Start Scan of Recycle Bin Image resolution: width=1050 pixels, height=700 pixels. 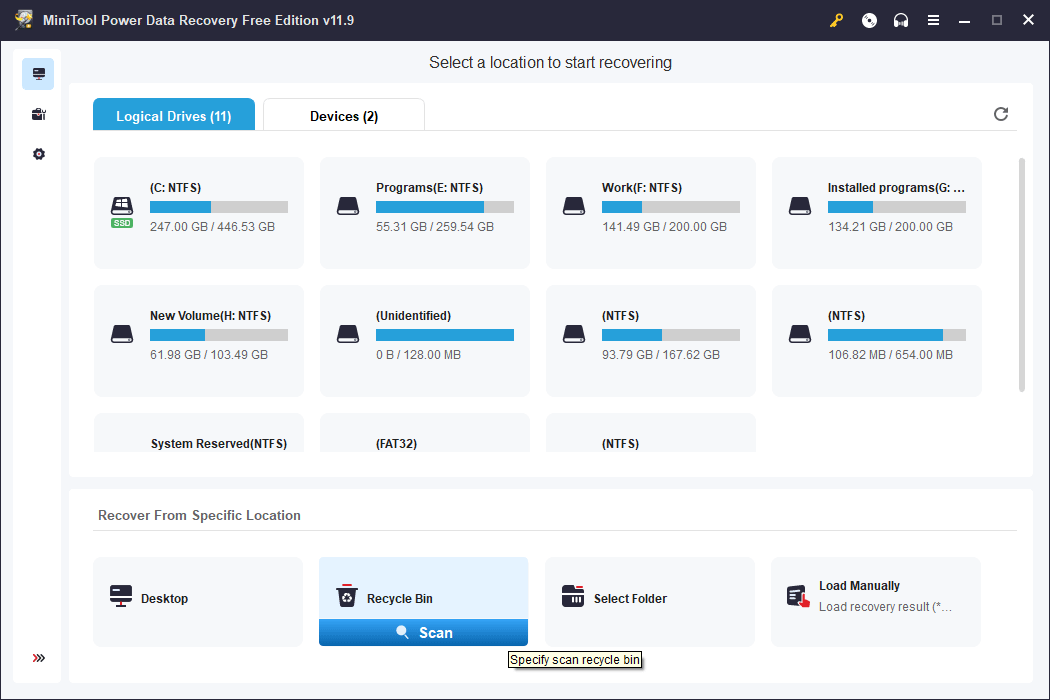click(x=423, y=632)
